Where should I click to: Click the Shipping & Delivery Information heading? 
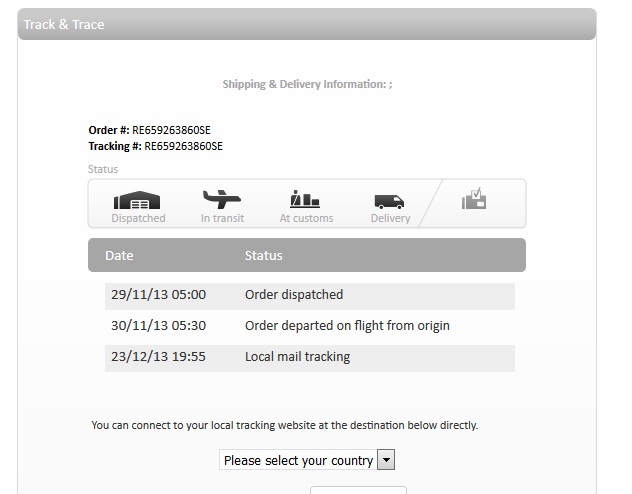point(307,85)
